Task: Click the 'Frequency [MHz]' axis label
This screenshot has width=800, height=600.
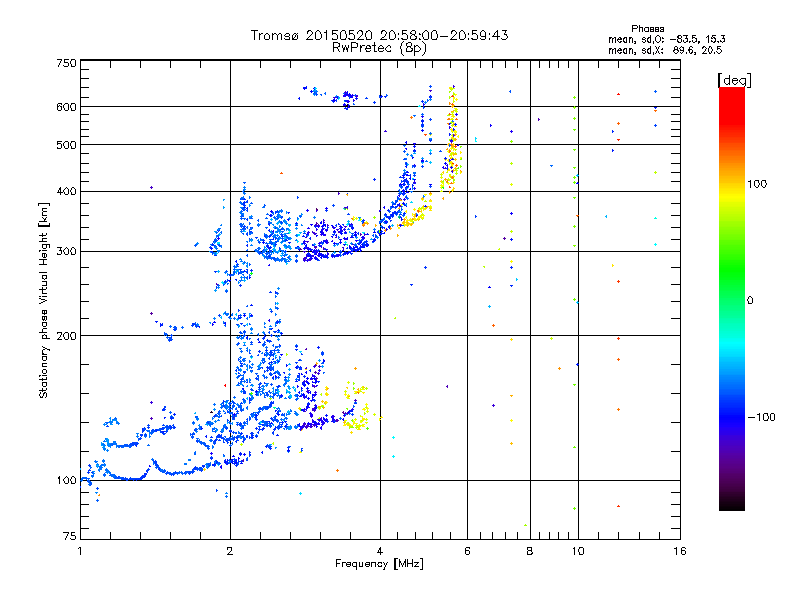Action: tap(379, 564)
